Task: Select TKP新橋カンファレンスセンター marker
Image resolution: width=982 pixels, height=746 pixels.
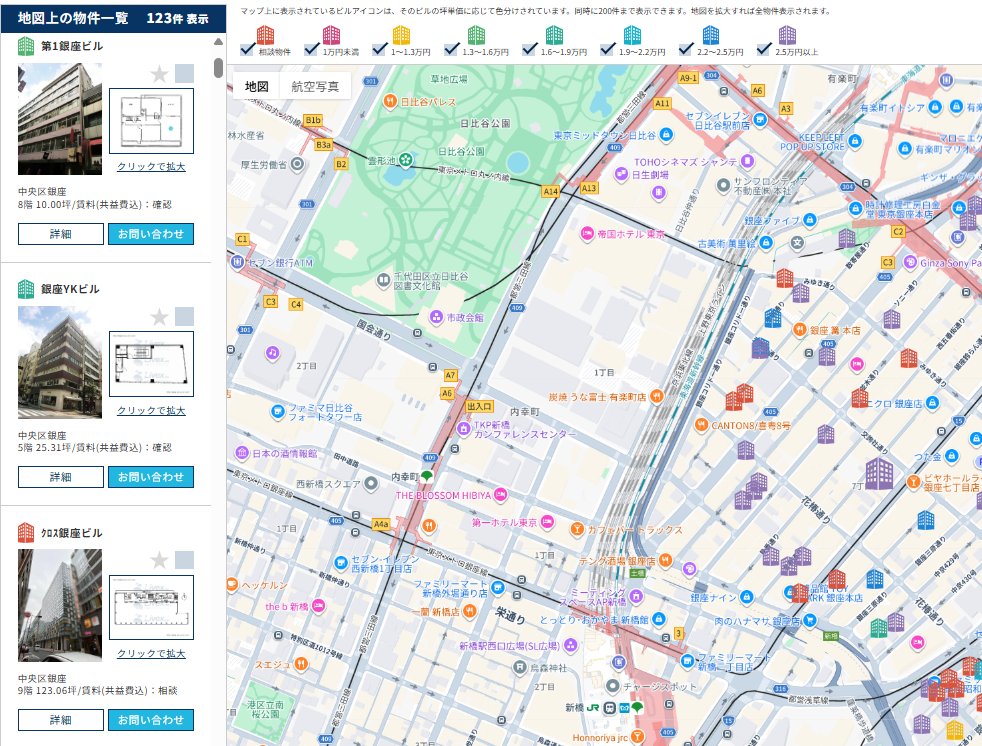Action: pyautogui.click(x=463, y=429)
